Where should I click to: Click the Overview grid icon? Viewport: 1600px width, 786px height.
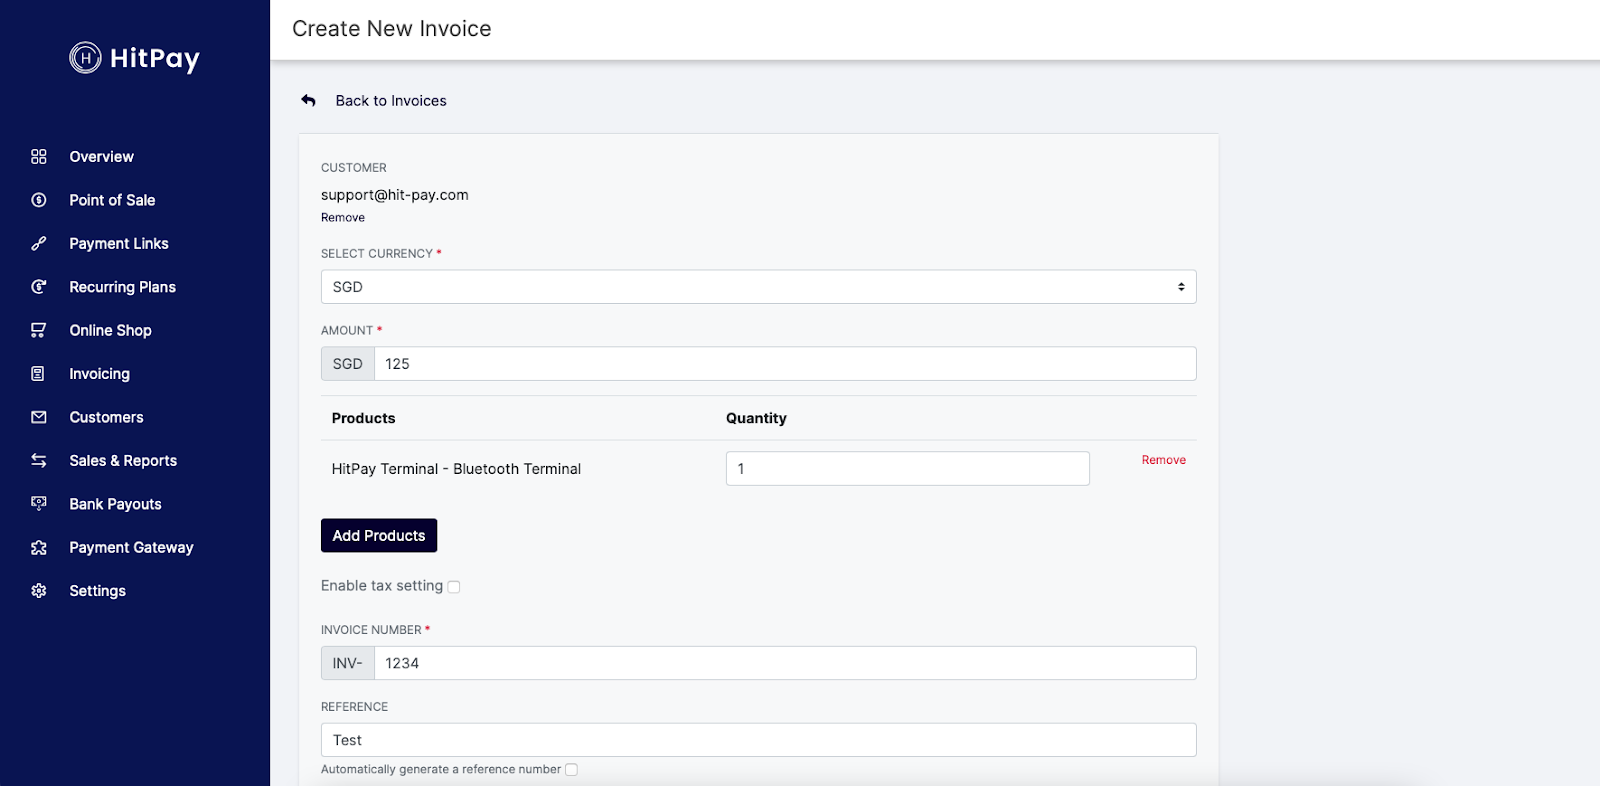pyautogui.click(x=39, y=157)
